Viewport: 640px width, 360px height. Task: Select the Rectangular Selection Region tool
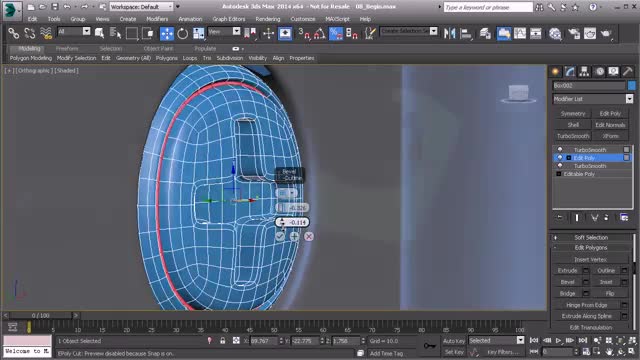click(132, 33)
